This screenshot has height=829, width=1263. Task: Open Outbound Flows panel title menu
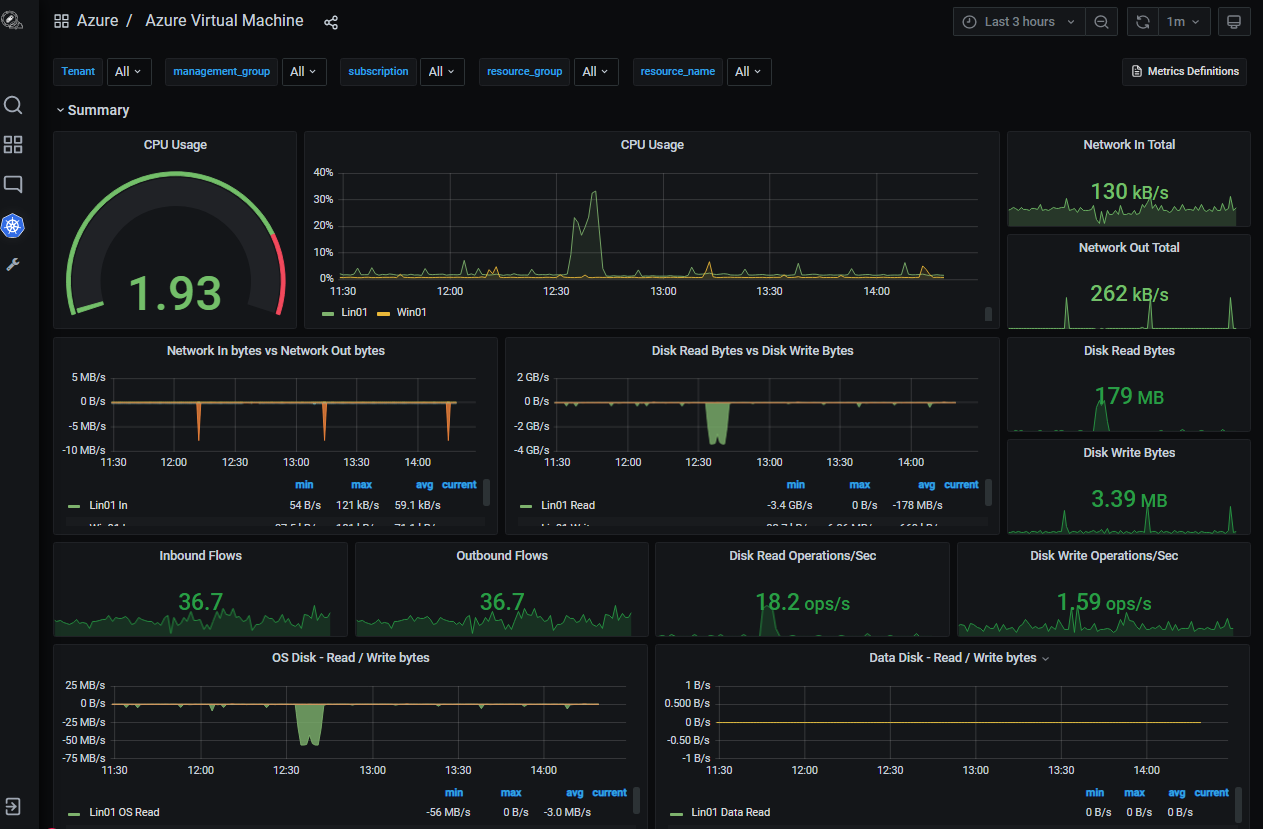502,556
